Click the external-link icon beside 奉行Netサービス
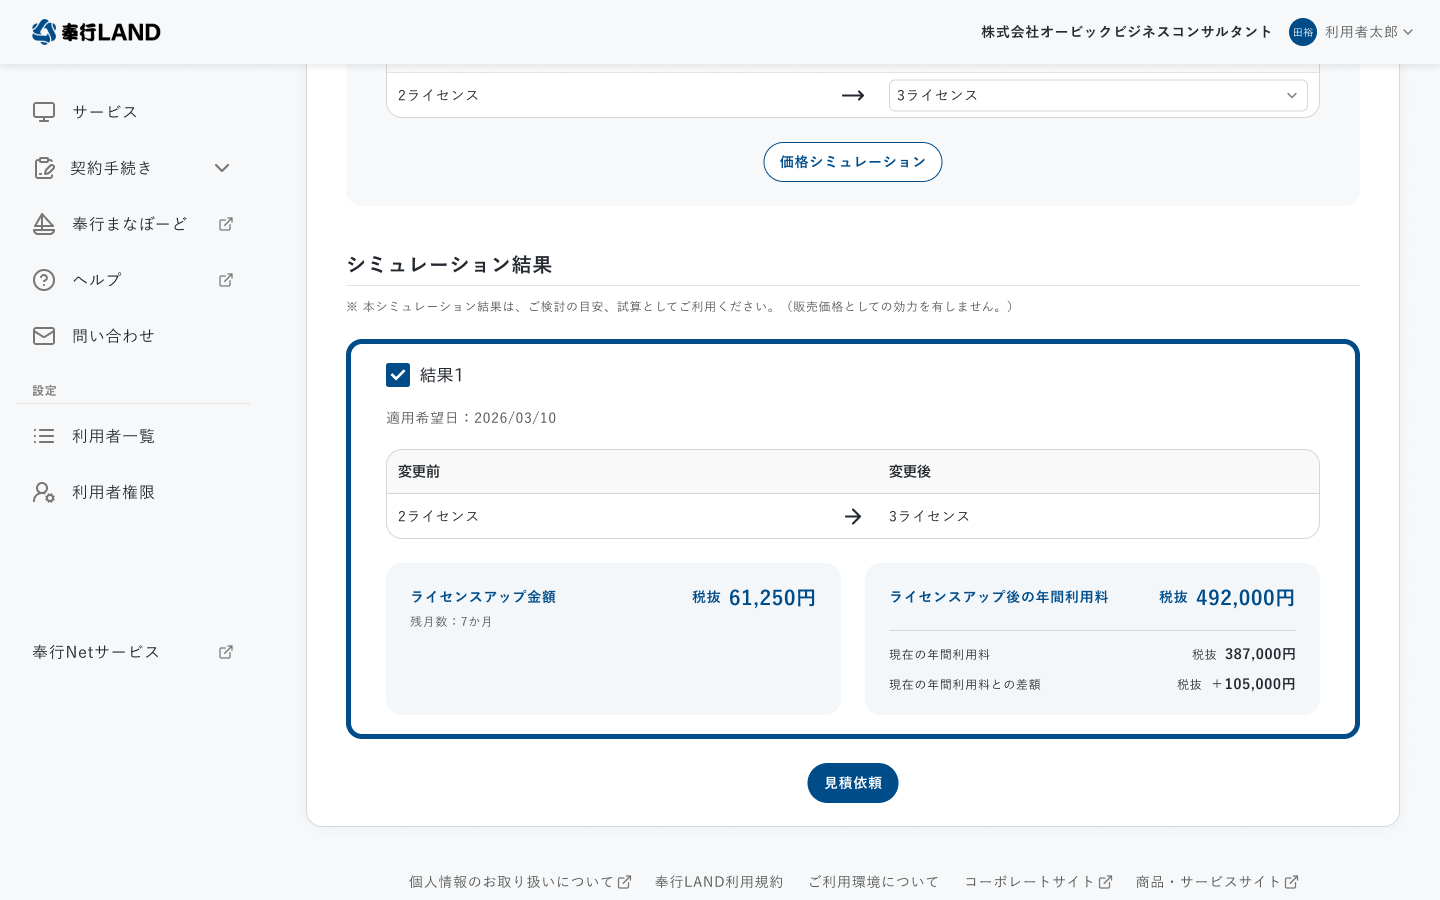Viewport: 1440px width, 900px height. 226,652
